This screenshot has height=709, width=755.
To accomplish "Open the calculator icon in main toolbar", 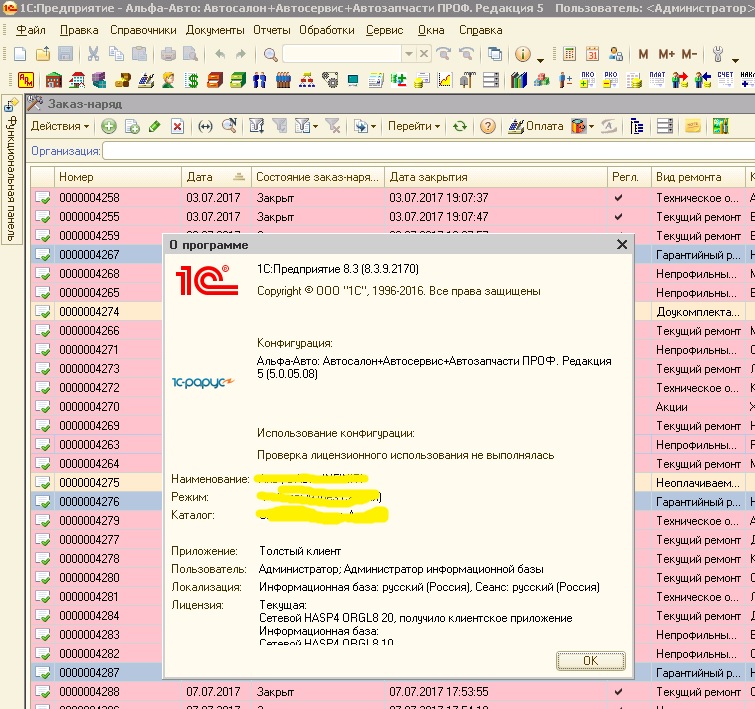I will coord(570,54).
